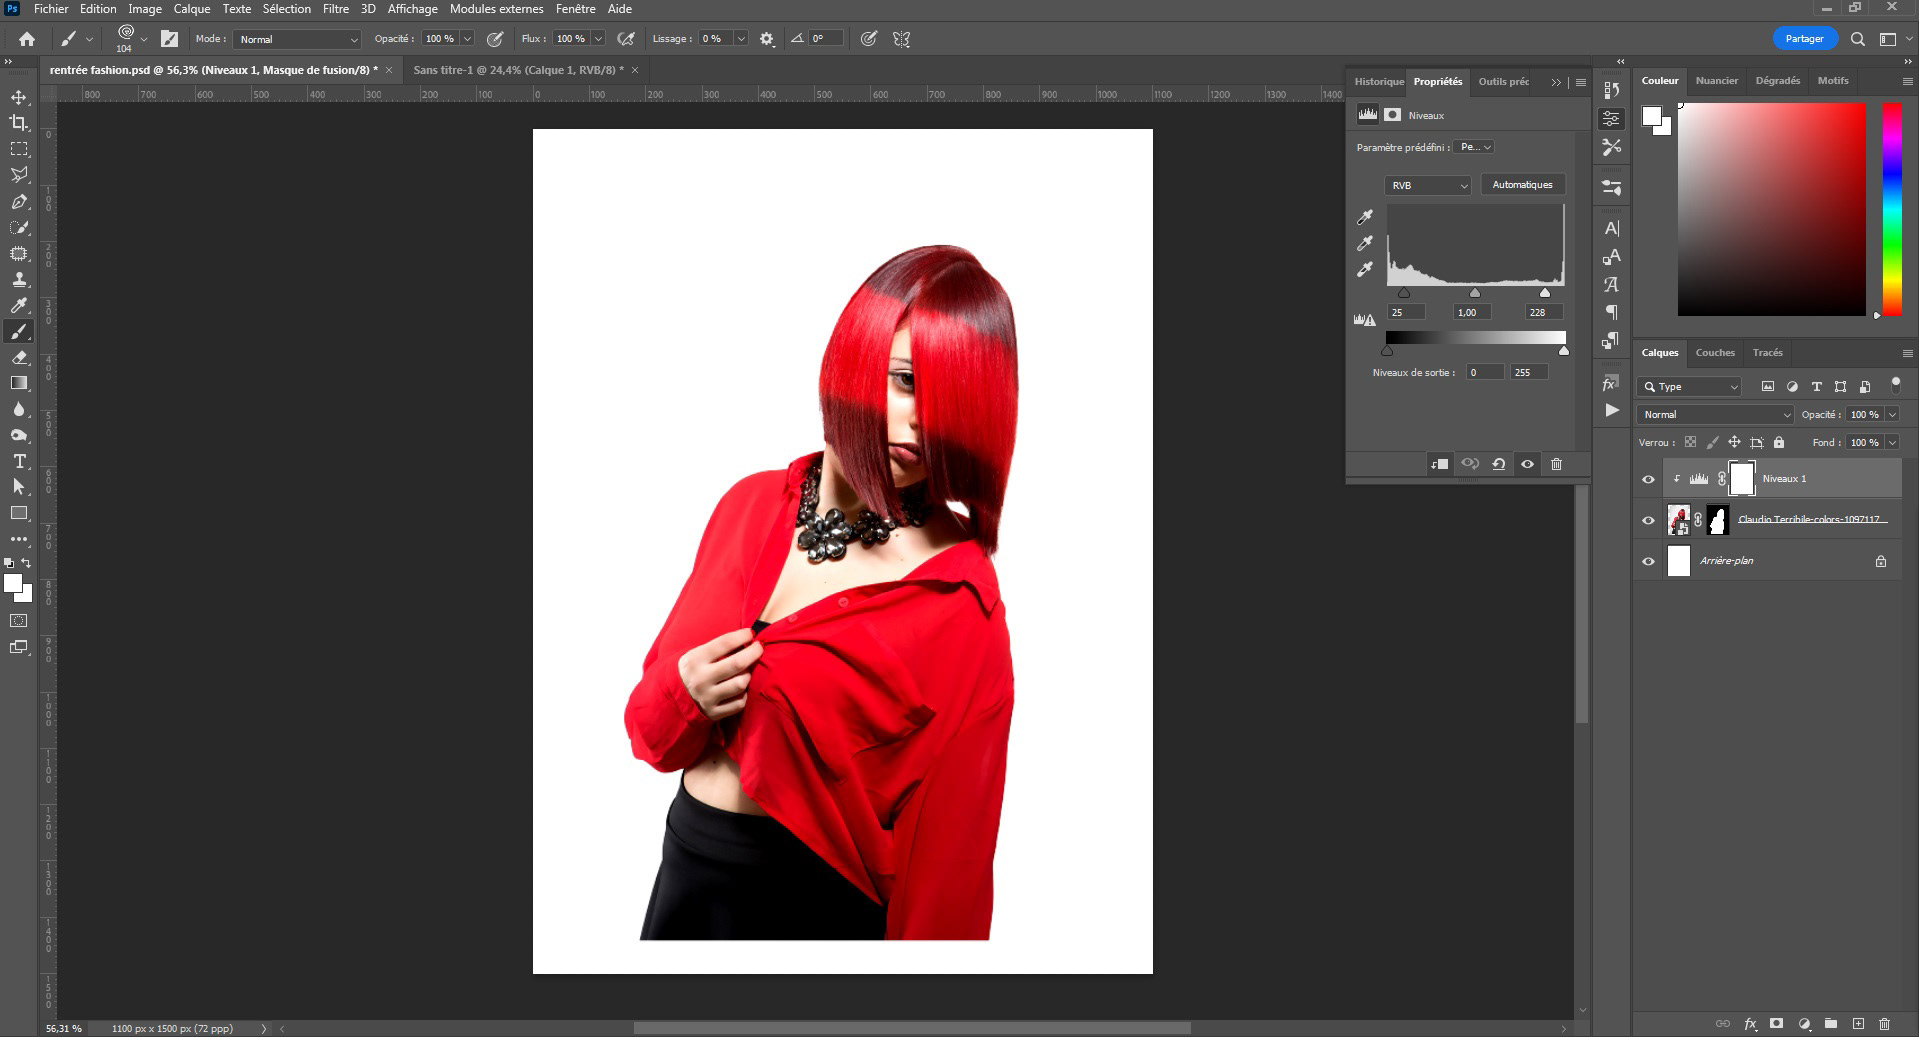
Task: Pick the white point eyedropper in Niveaux
Action: pyautogui.click(x=1365, y=269)
